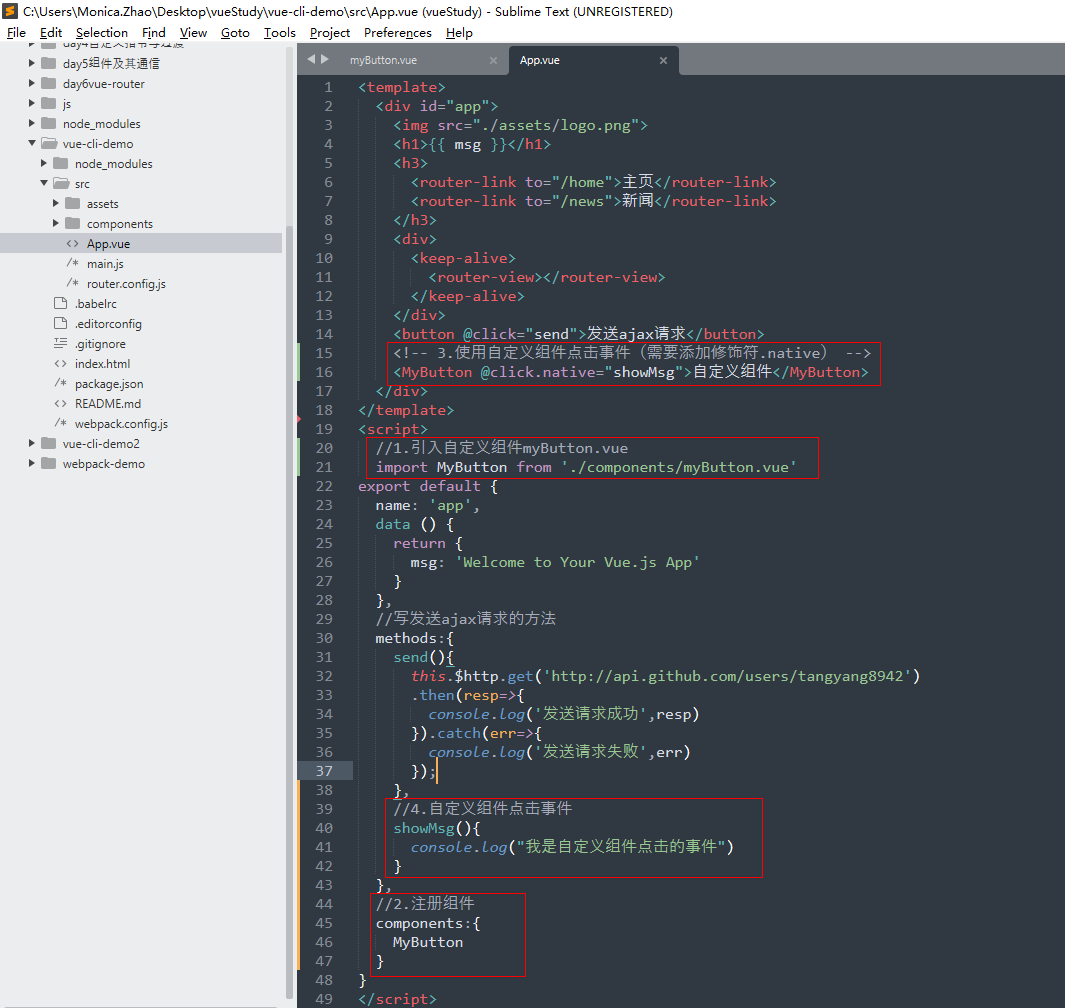Place cursor on 'export default {' line

pyautogui.click(x=428, y=486)
